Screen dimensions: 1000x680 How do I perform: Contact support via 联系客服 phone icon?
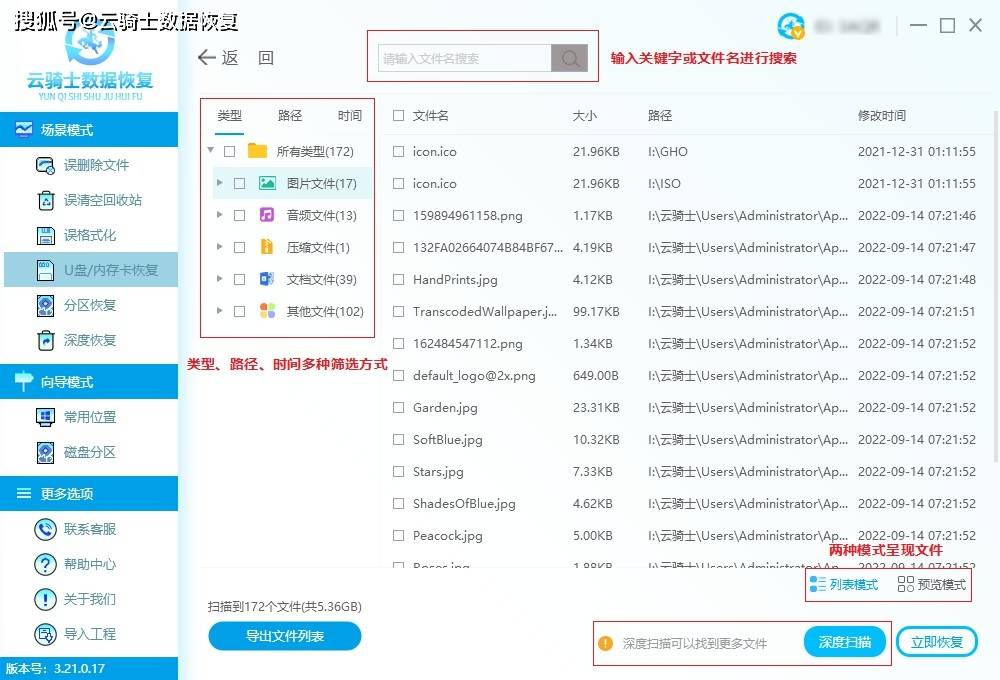pyautogui.click(x=45, y=529)
